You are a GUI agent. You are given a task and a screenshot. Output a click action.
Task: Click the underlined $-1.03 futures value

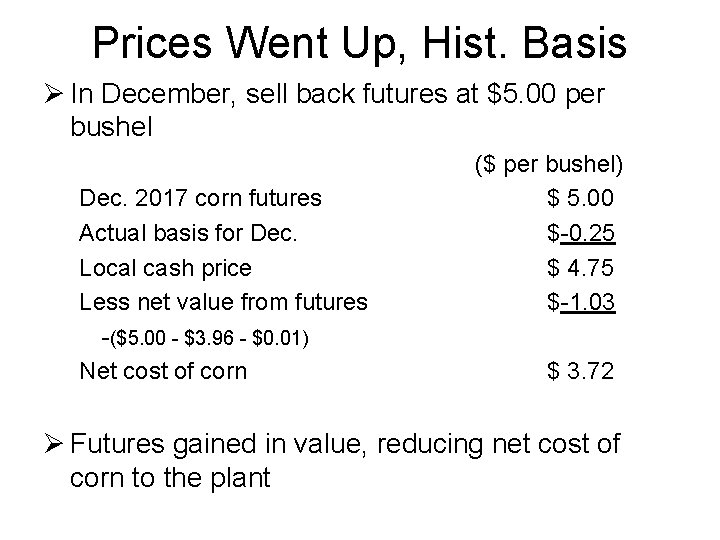581,302
